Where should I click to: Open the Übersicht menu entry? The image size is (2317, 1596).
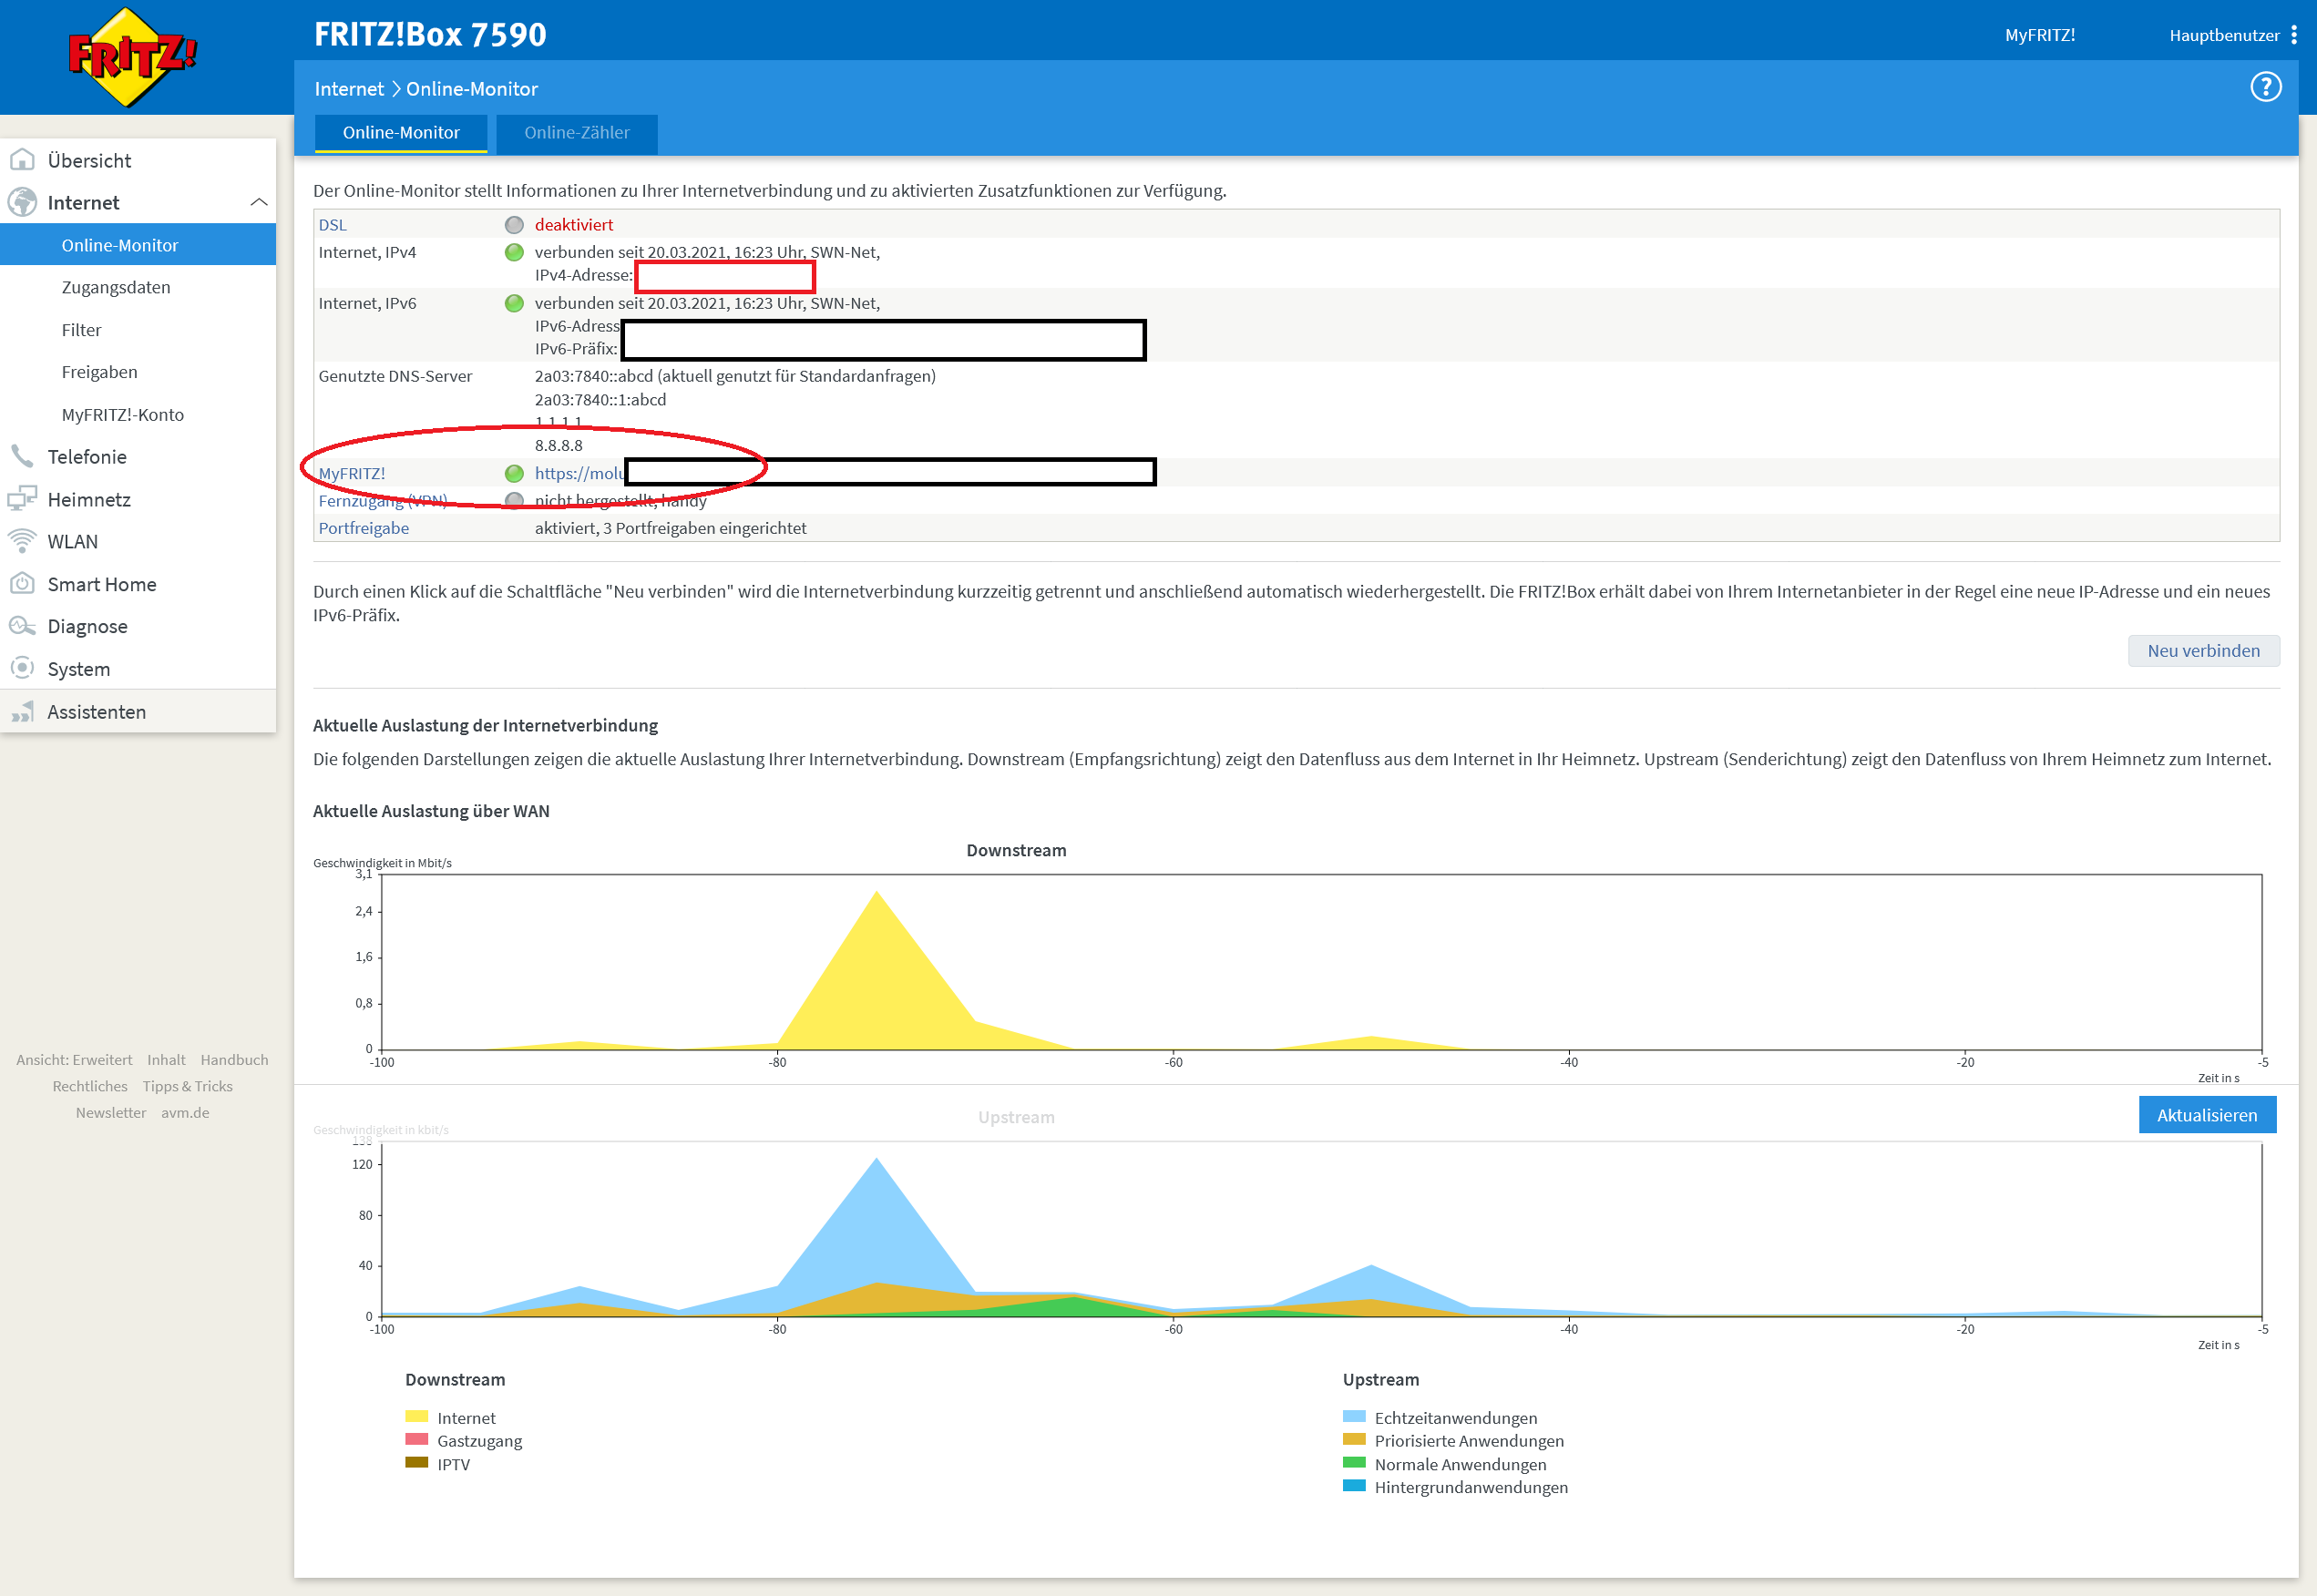89,160
